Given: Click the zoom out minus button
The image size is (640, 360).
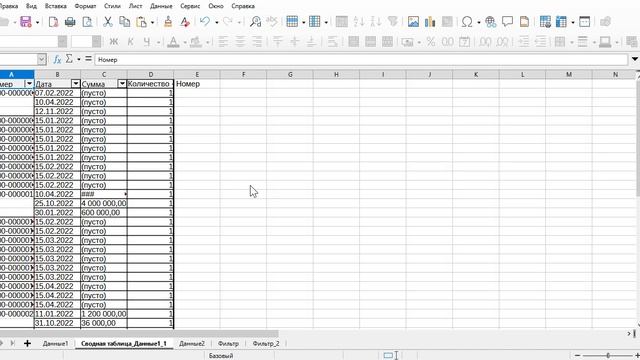Looking at the screenshot, I should pos(578,356).
